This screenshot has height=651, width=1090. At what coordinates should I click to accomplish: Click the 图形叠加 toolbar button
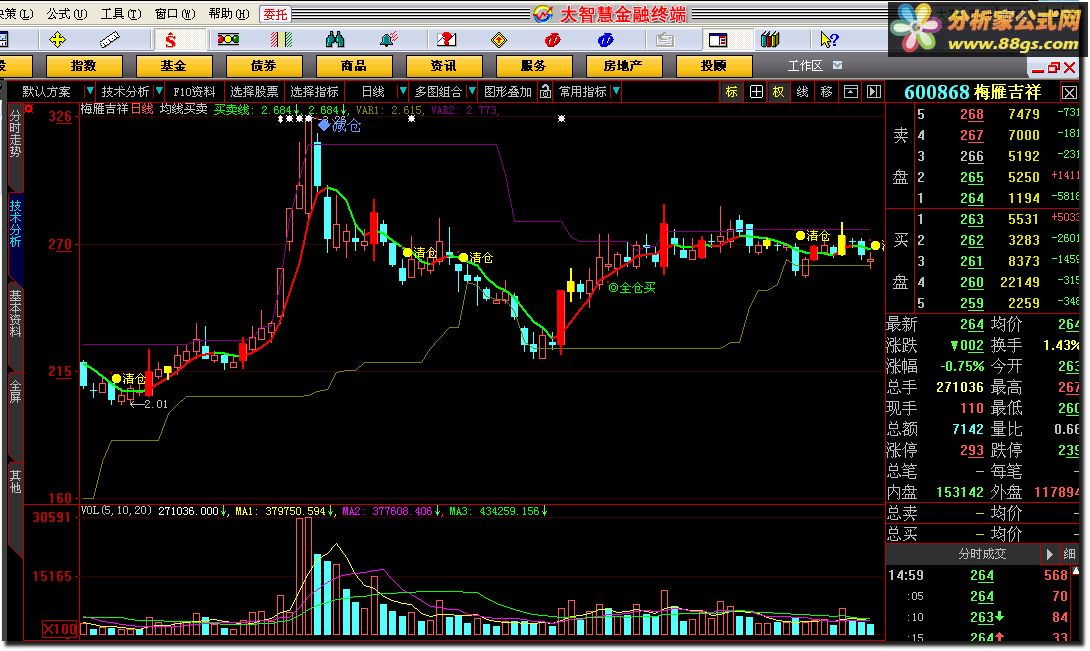pyautogui.click(x=507, y=91)
